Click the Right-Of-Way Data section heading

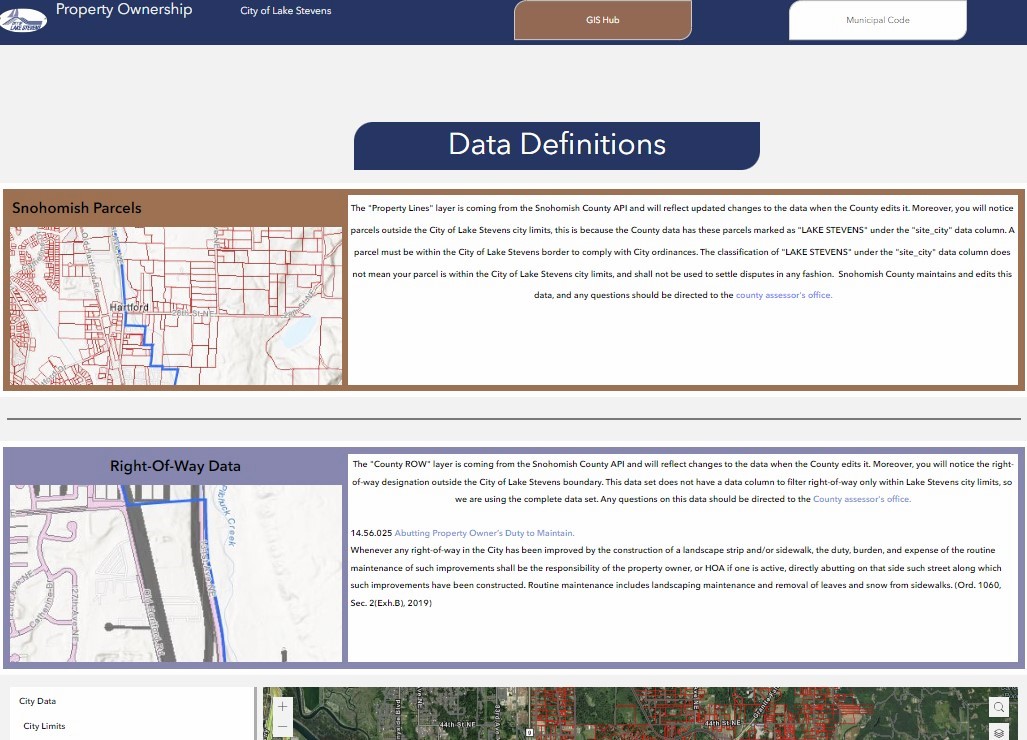175,466
